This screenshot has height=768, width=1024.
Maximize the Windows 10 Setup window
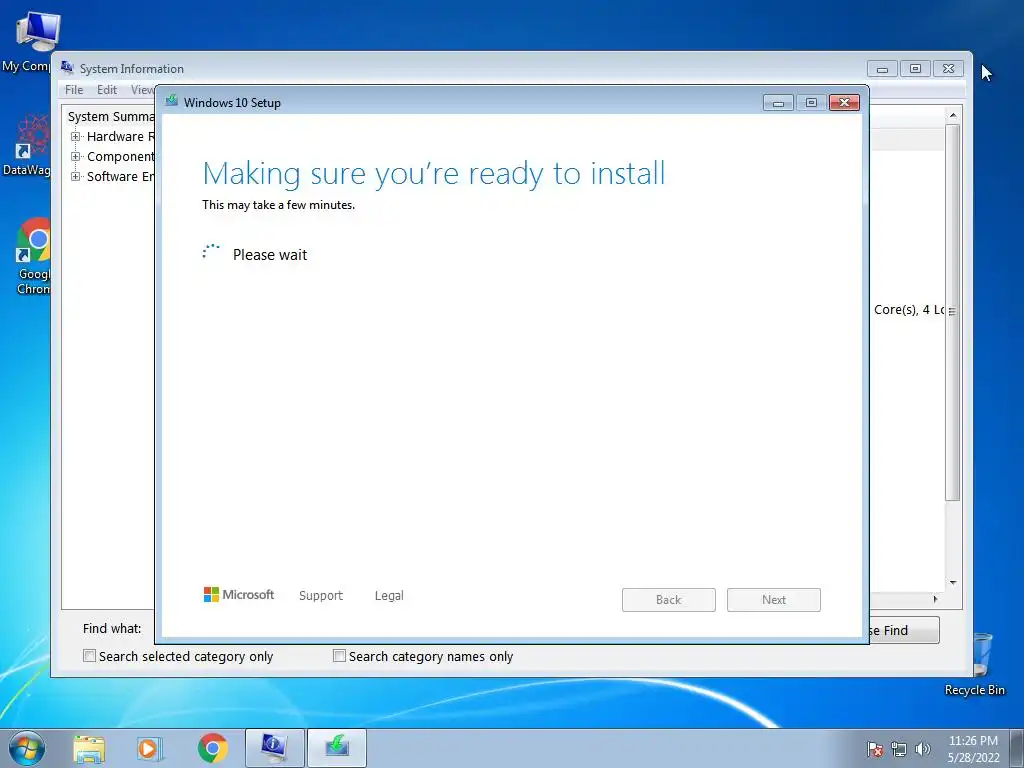click(x=811, y=103)
